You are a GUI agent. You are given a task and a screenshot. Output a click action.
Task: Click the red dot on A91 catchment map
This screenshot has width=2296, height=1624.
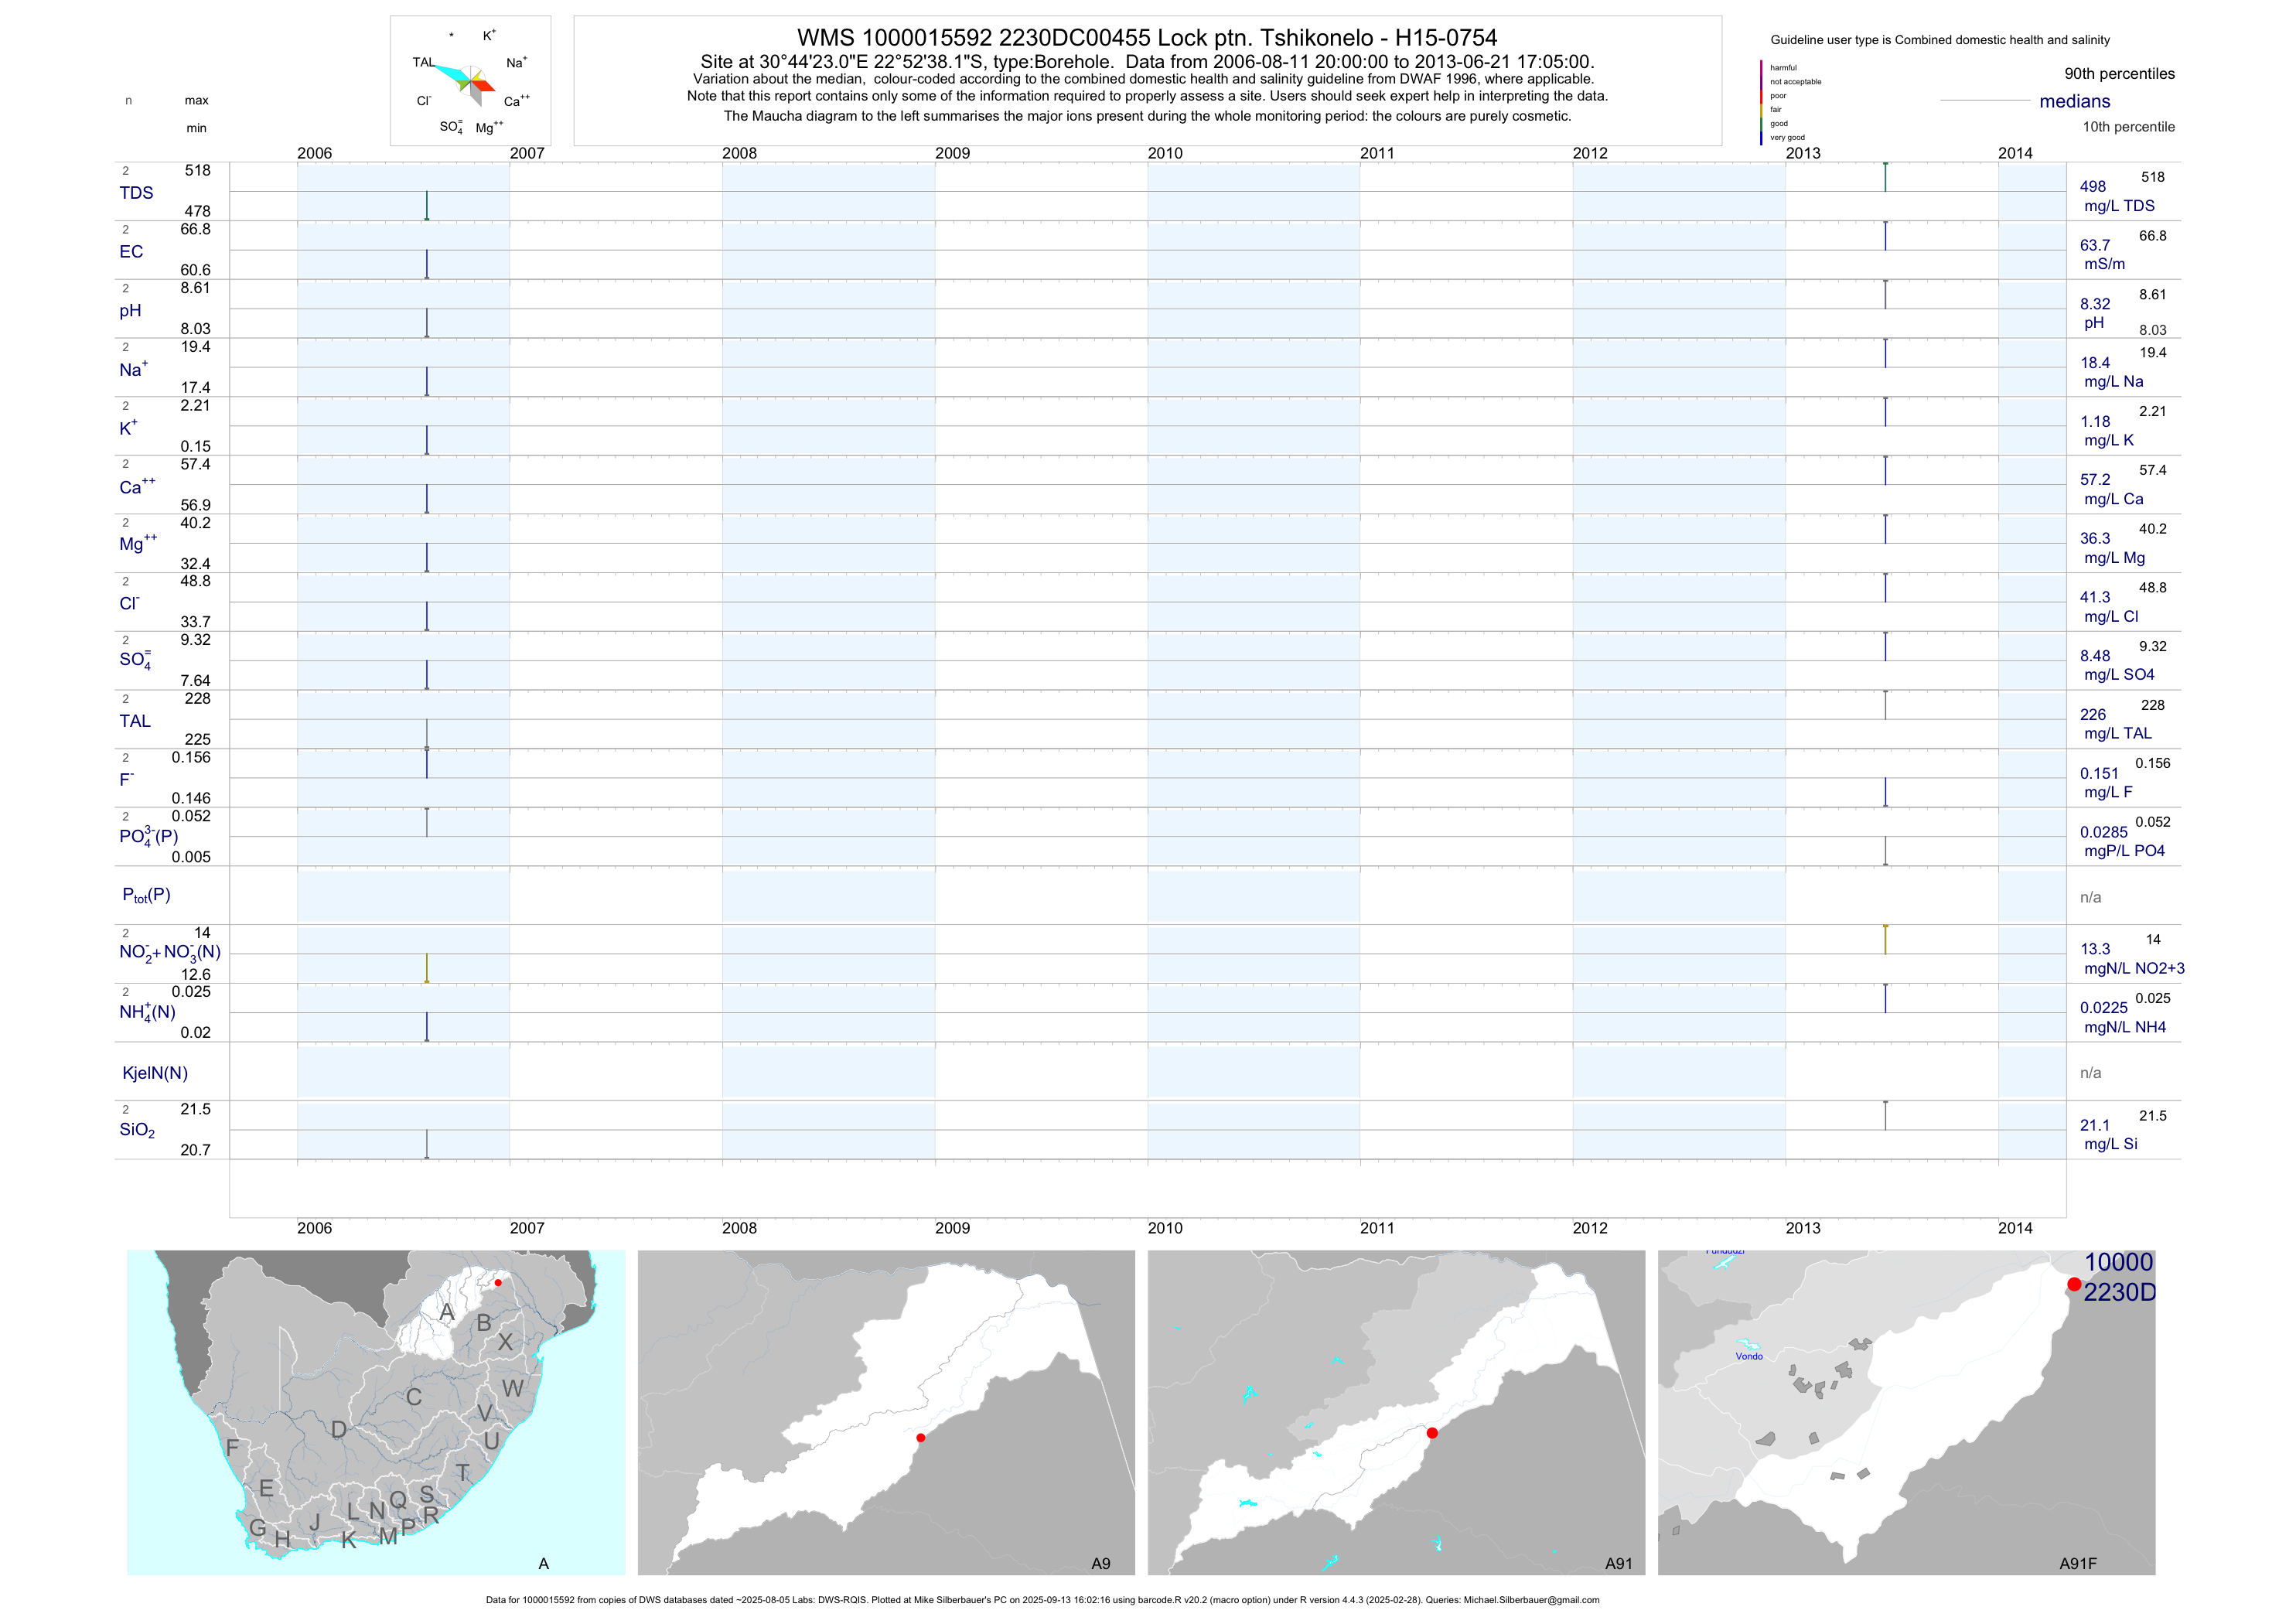point(1432,1433)
